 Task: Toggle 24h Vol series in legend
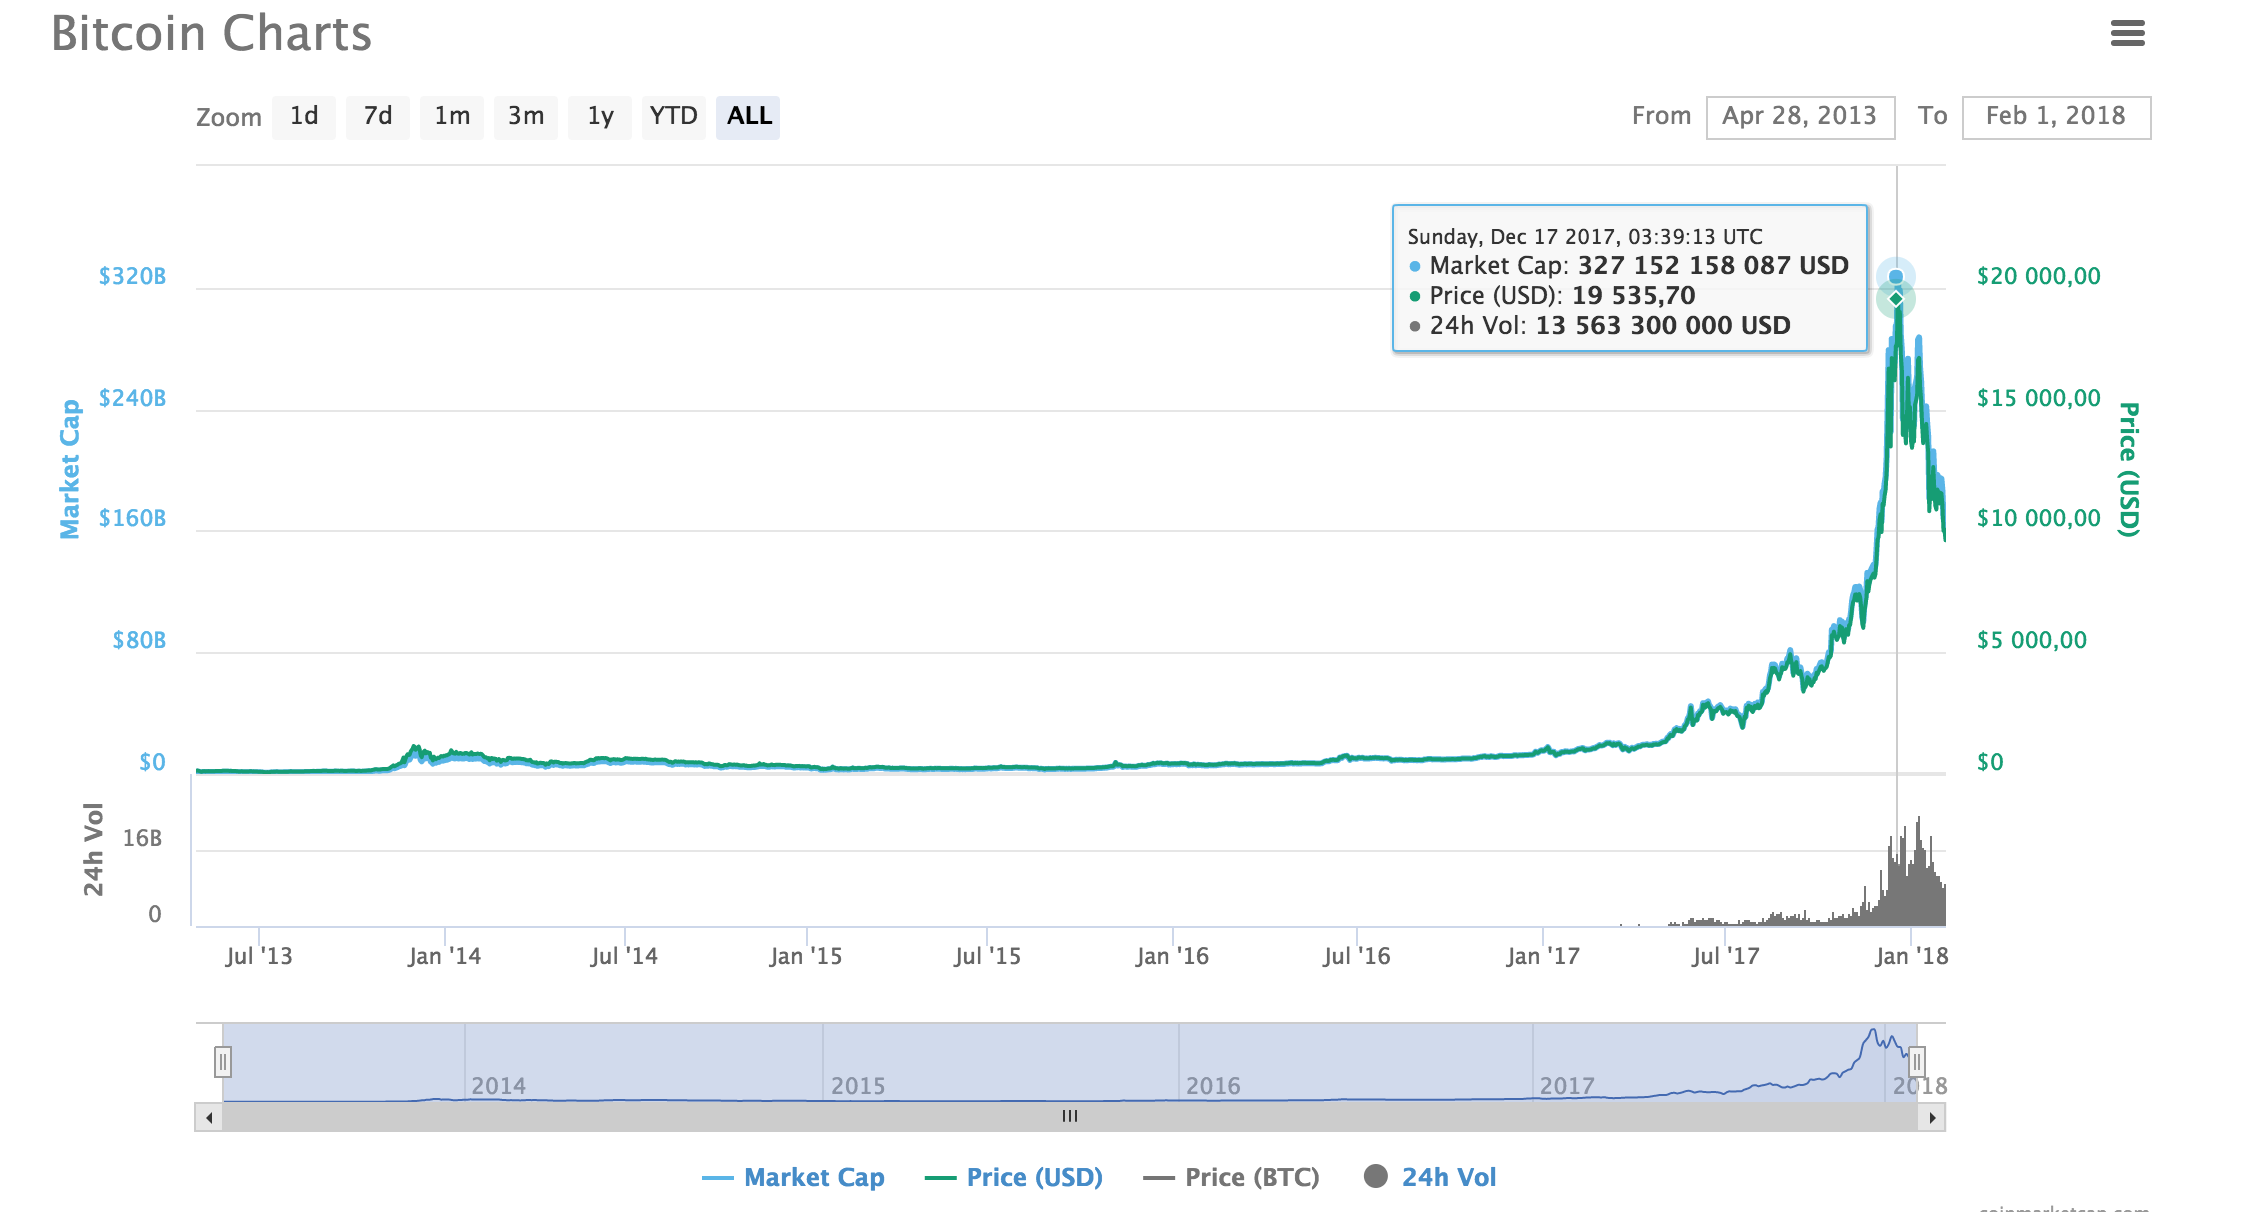click(1430, 1178)
